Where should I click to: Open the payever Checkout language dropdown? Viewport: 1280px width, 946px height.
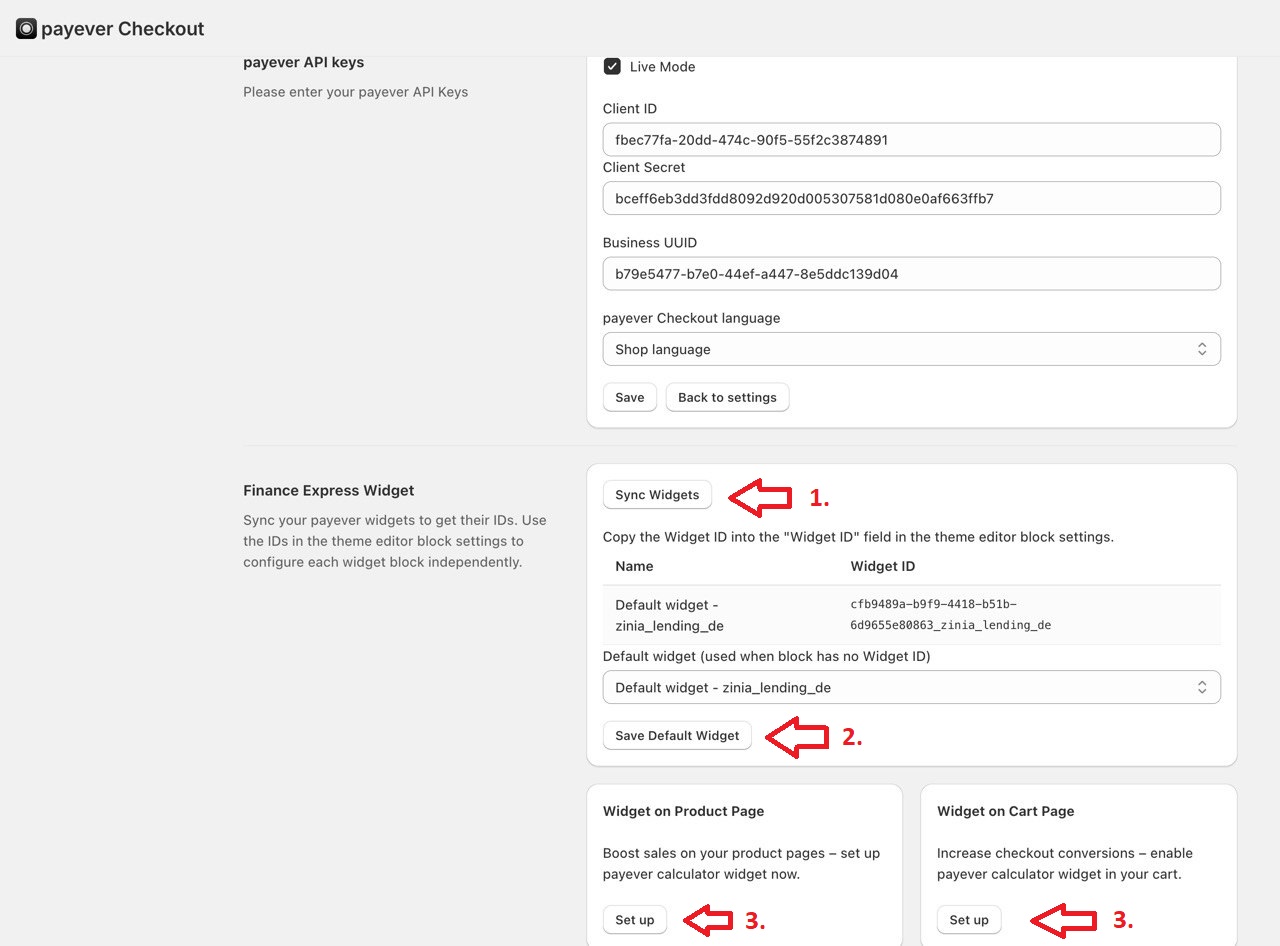[x=911, y=349]
